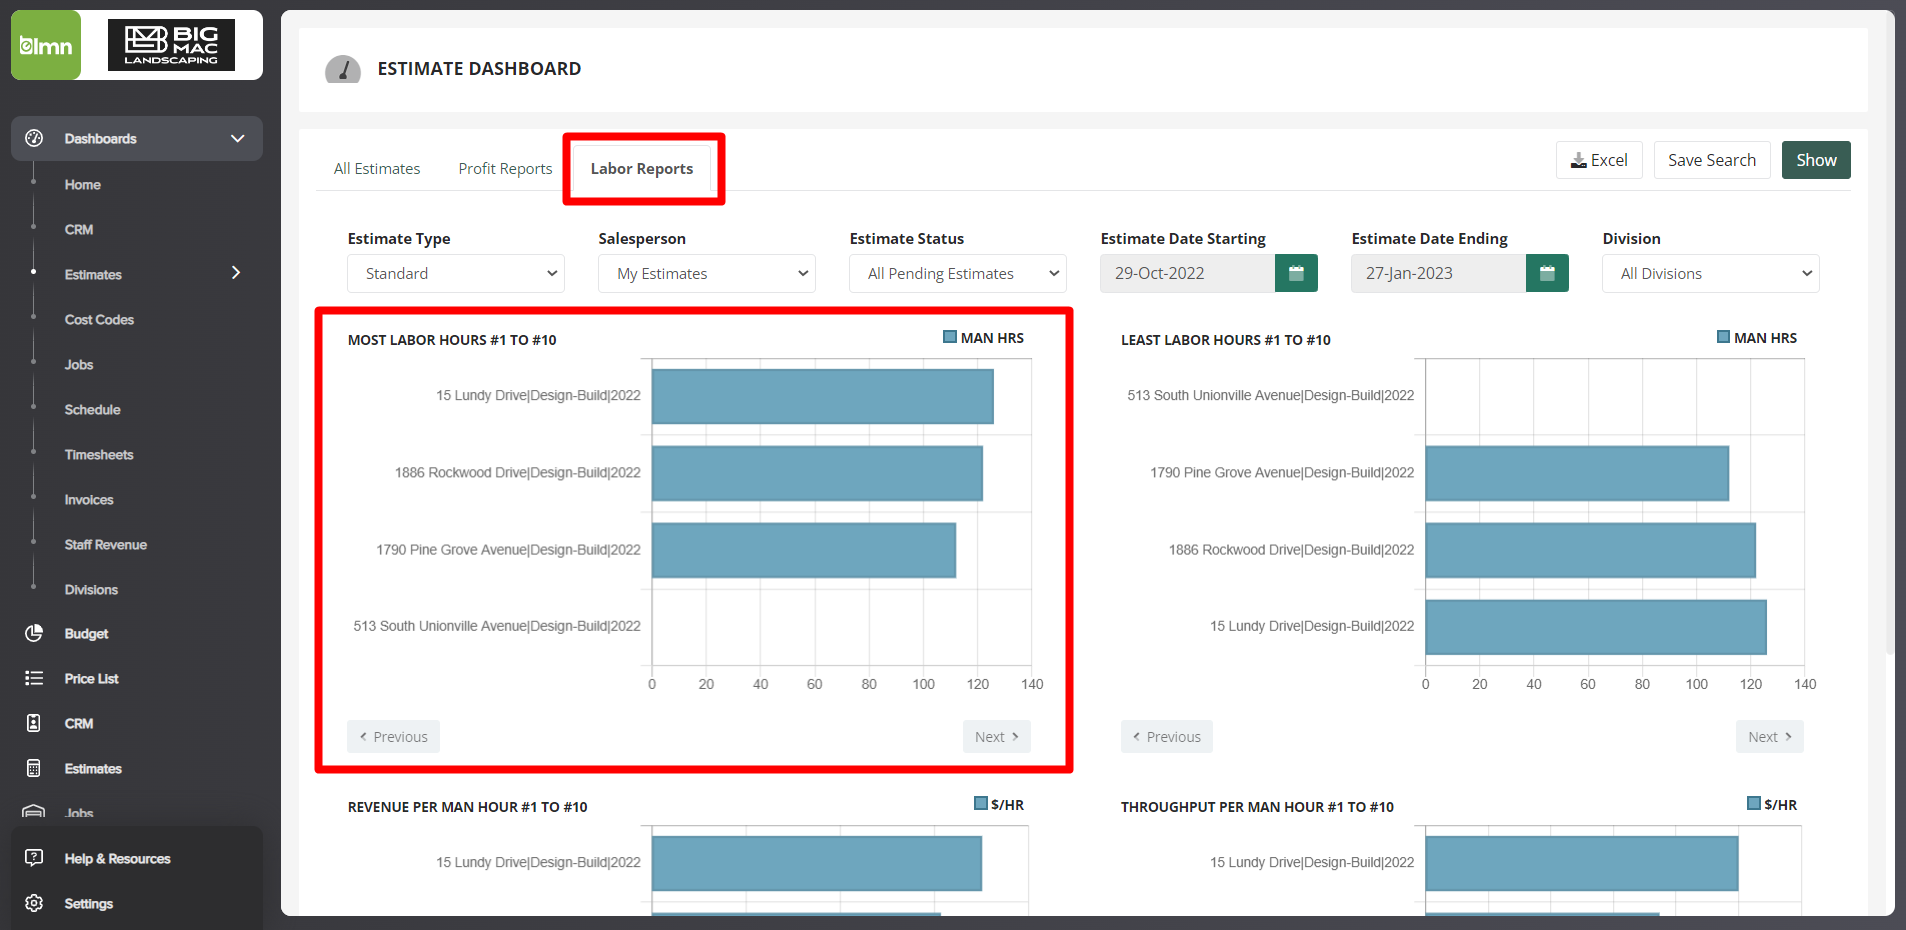Expand the Estimates submenu arrow
1906x930 pixels.
click(x=236, y=272)
